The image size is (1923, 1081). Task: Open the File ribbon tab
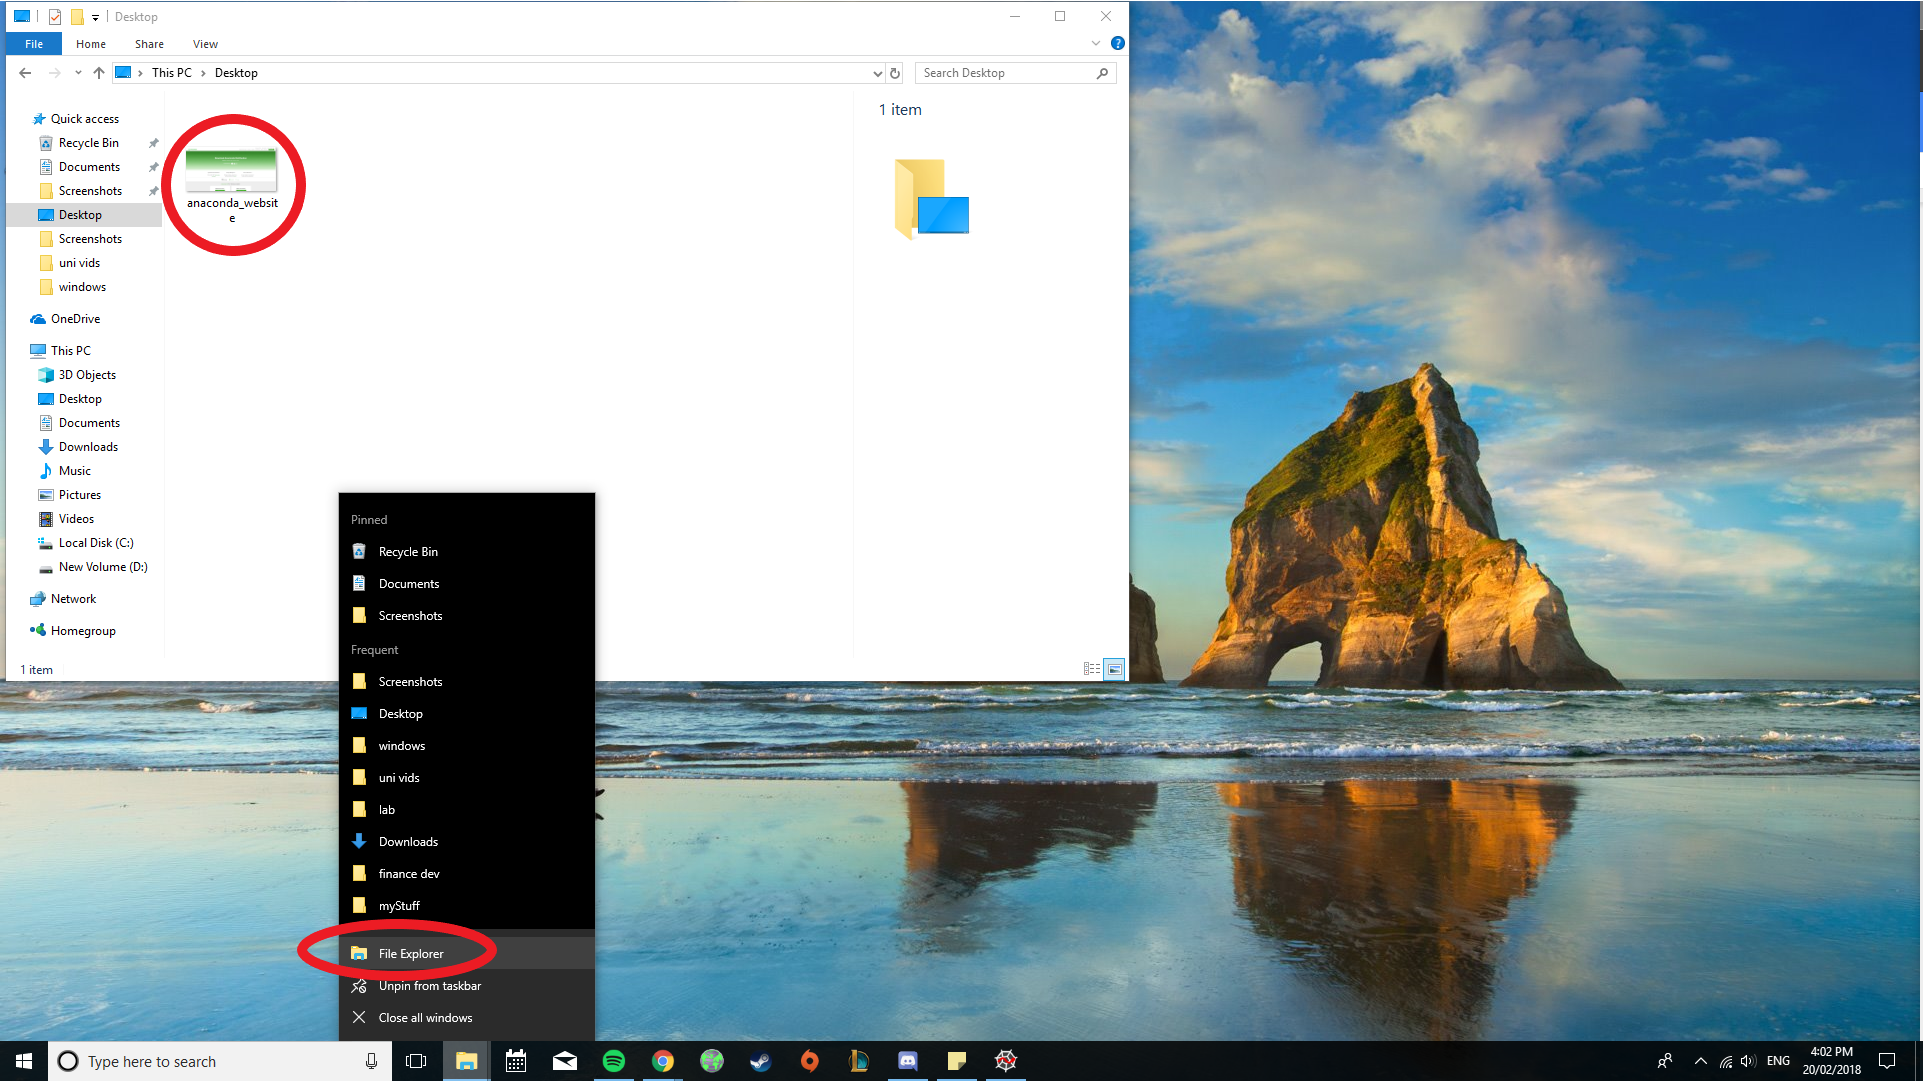[34, 44]
